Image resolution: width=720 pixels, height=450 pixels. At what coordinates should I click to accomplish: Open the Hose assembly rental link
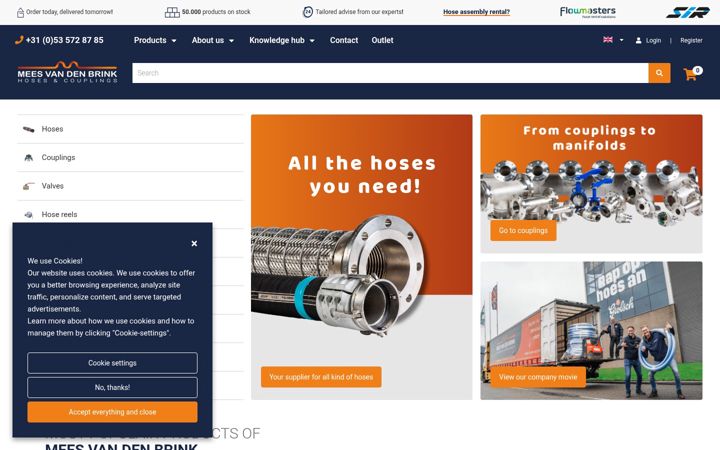pyautogui.click(x=476, y=12)
